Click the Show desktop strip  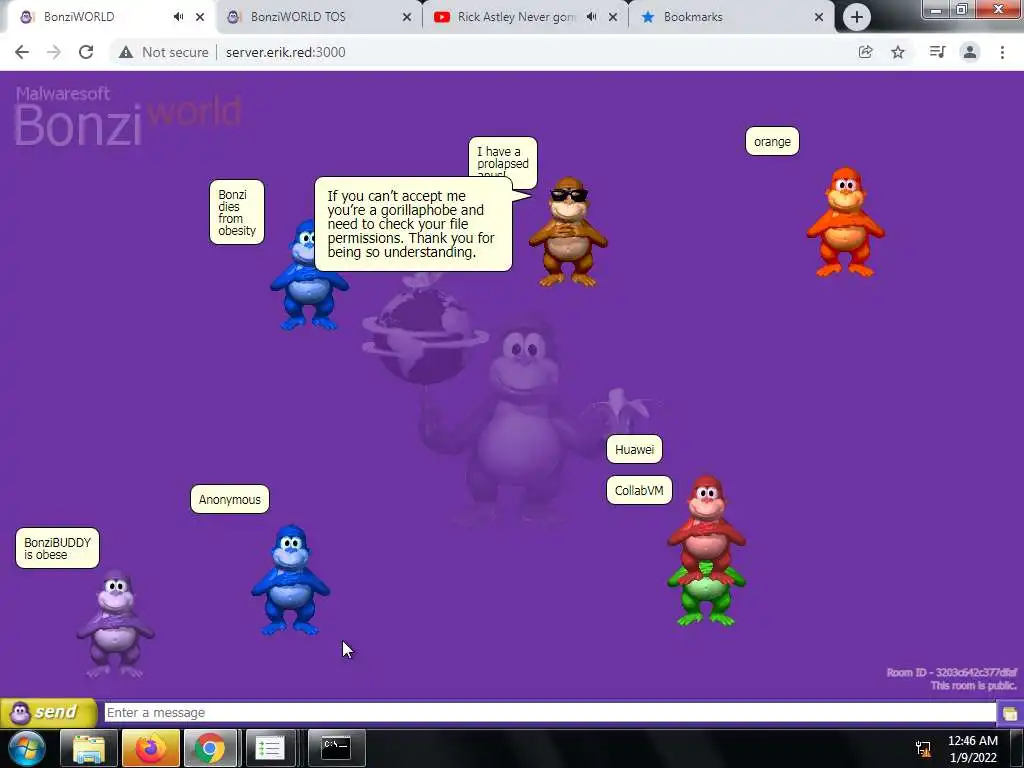pos(1017,748)
